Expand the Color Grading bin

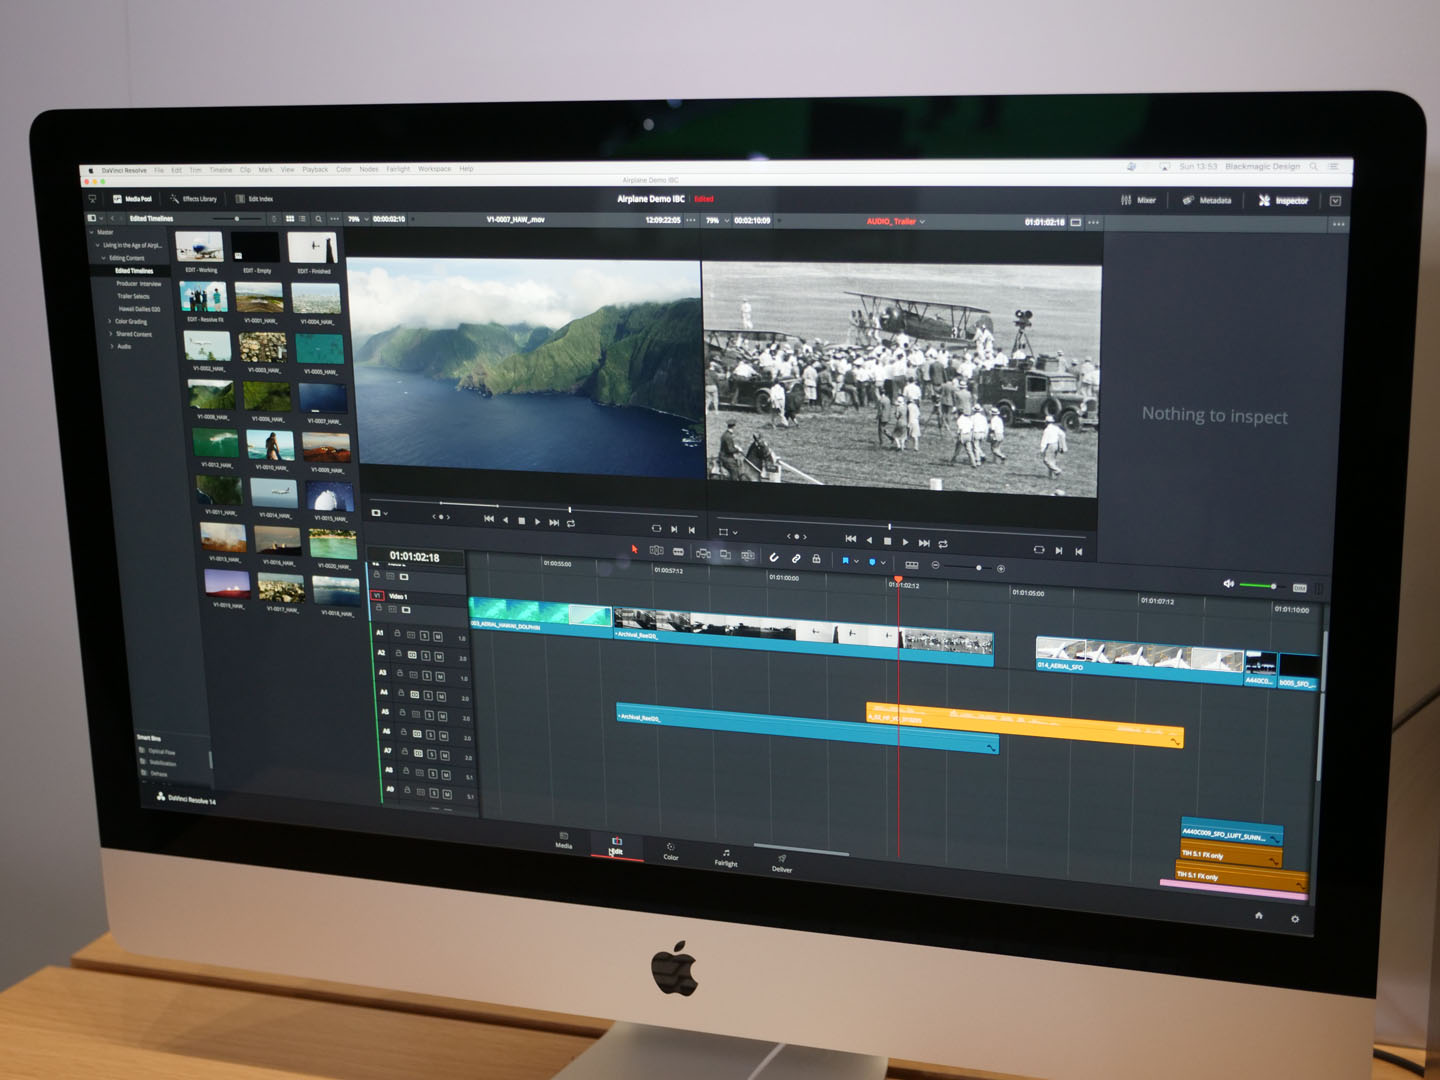pyautogui.click(x=110, y=321)
